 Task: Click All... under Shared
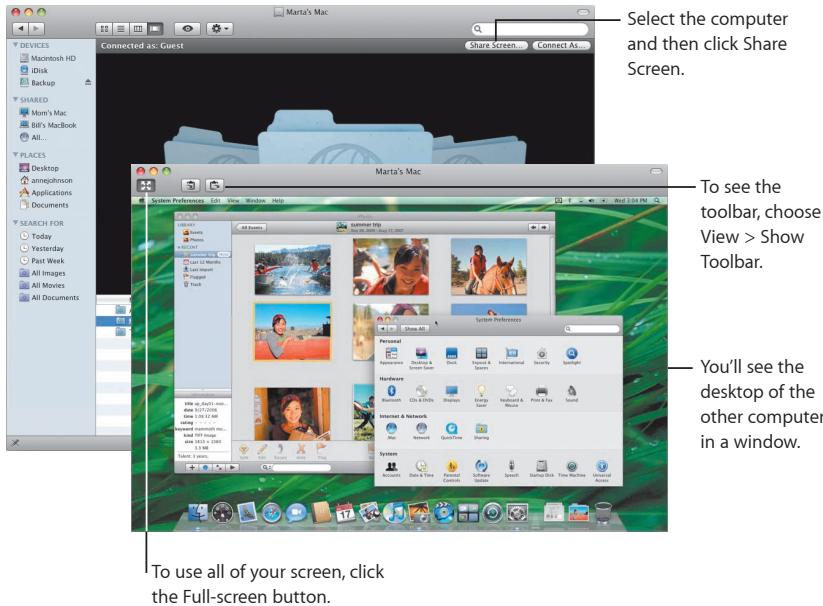point(33,137)
